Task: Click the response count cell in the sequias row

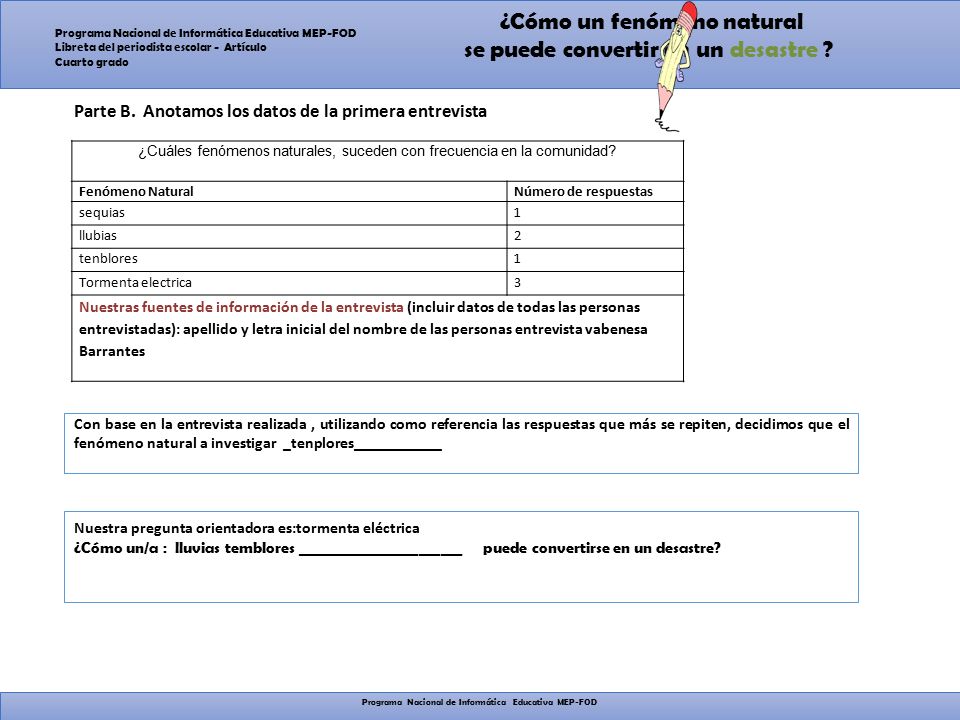Action: pyautogui.click(x=595, y=213)
